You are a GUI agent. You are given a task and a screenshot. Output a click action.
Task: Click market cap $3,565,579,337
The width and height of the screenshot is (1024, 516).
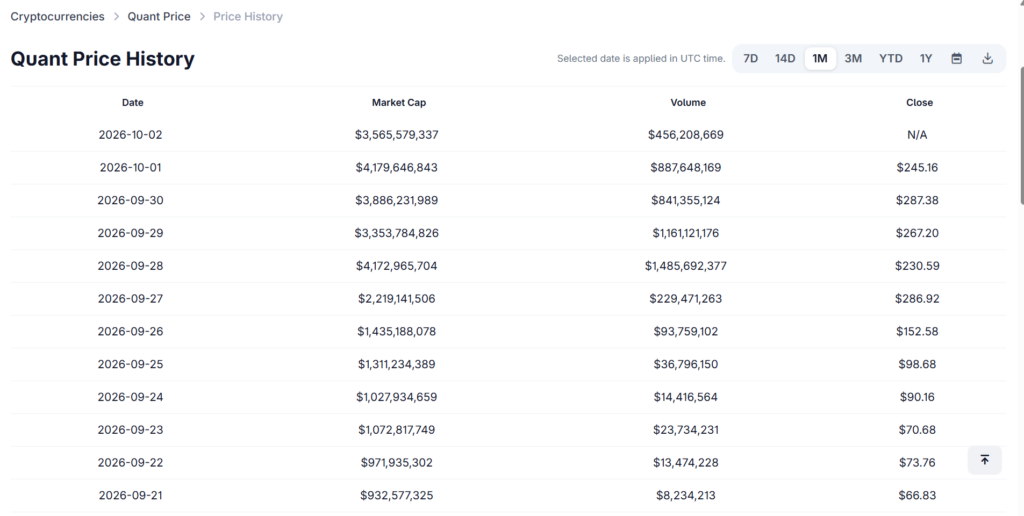pos(396,135)
